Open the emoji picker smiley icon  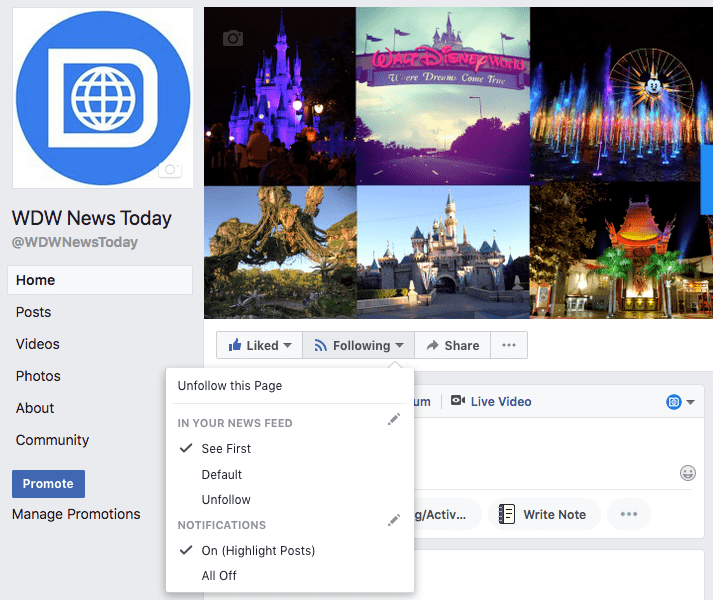(x=688, y=473)
